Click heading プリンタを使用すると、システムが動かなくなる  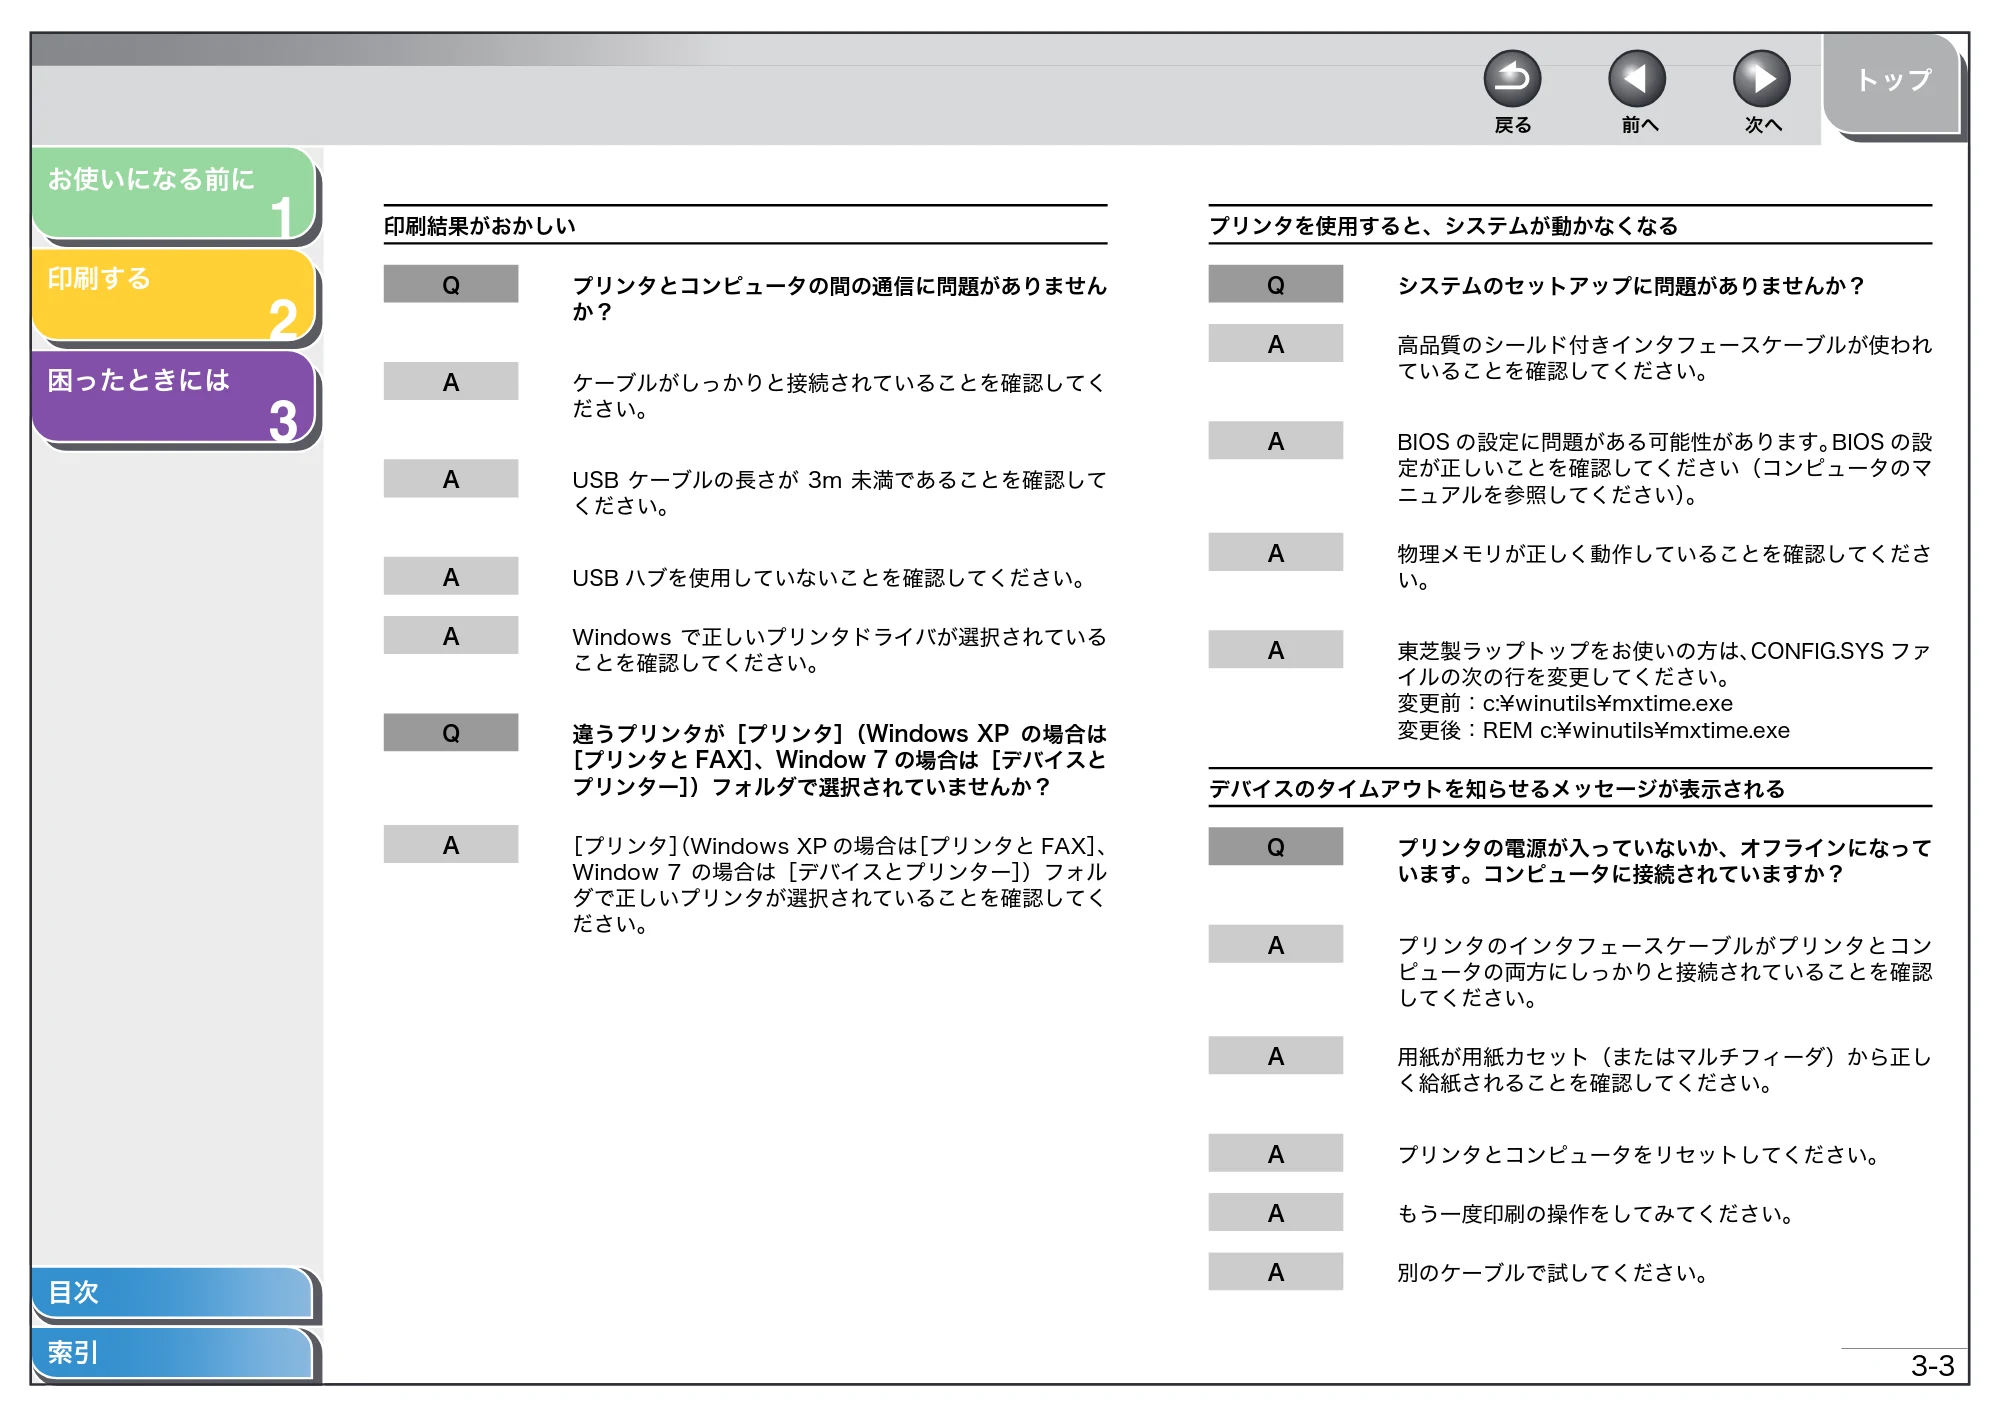click(x=1443, y=226)
